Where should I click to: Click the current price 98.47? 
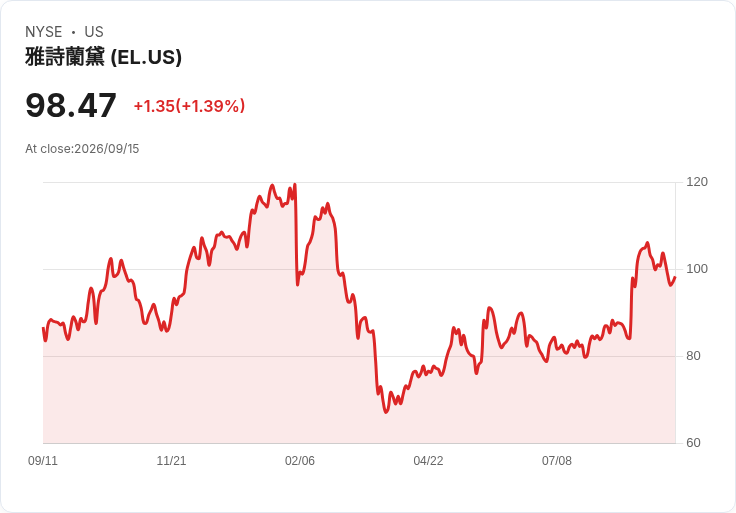(x=70, y=106)
